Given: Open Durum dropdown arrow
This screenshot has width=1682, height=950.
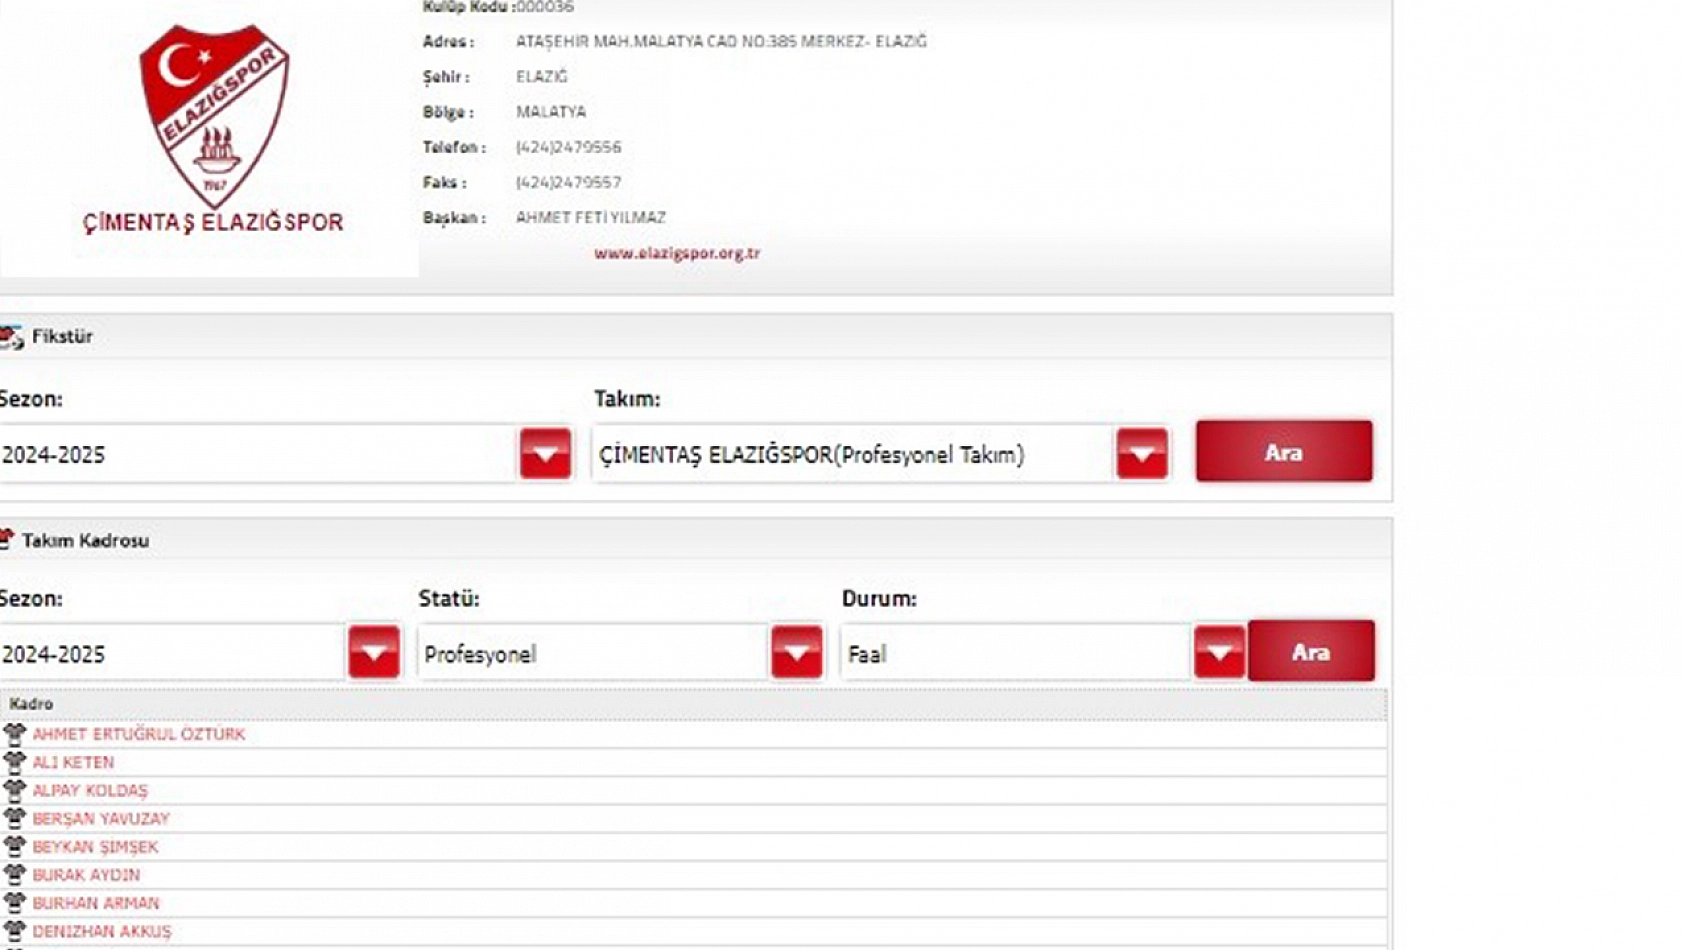Looking at the screenshot, I should [1220, 653].
